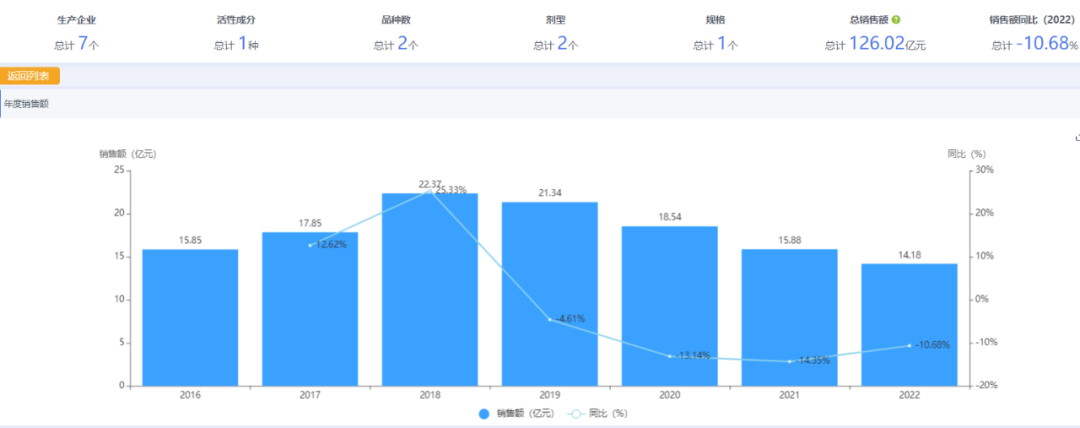The height and width of the screenshot is (428, 1080).
Task: Click the partially visible icon at chart's top-right corner
Action: (1076, 138)
